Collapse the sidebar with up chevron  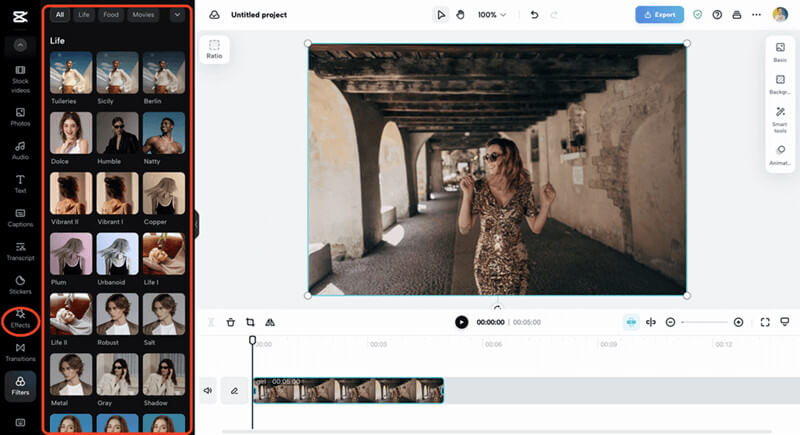tap(20, 46)
